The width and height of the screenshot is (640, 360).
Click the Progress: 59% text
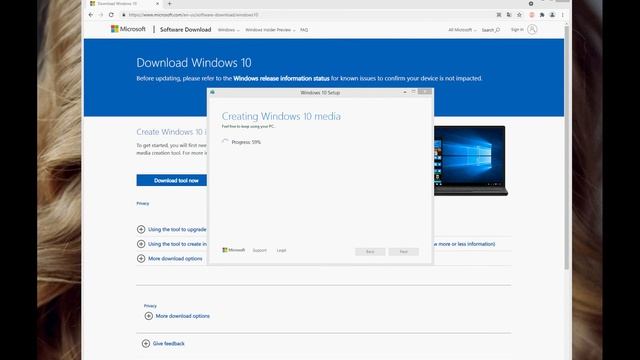246,142
